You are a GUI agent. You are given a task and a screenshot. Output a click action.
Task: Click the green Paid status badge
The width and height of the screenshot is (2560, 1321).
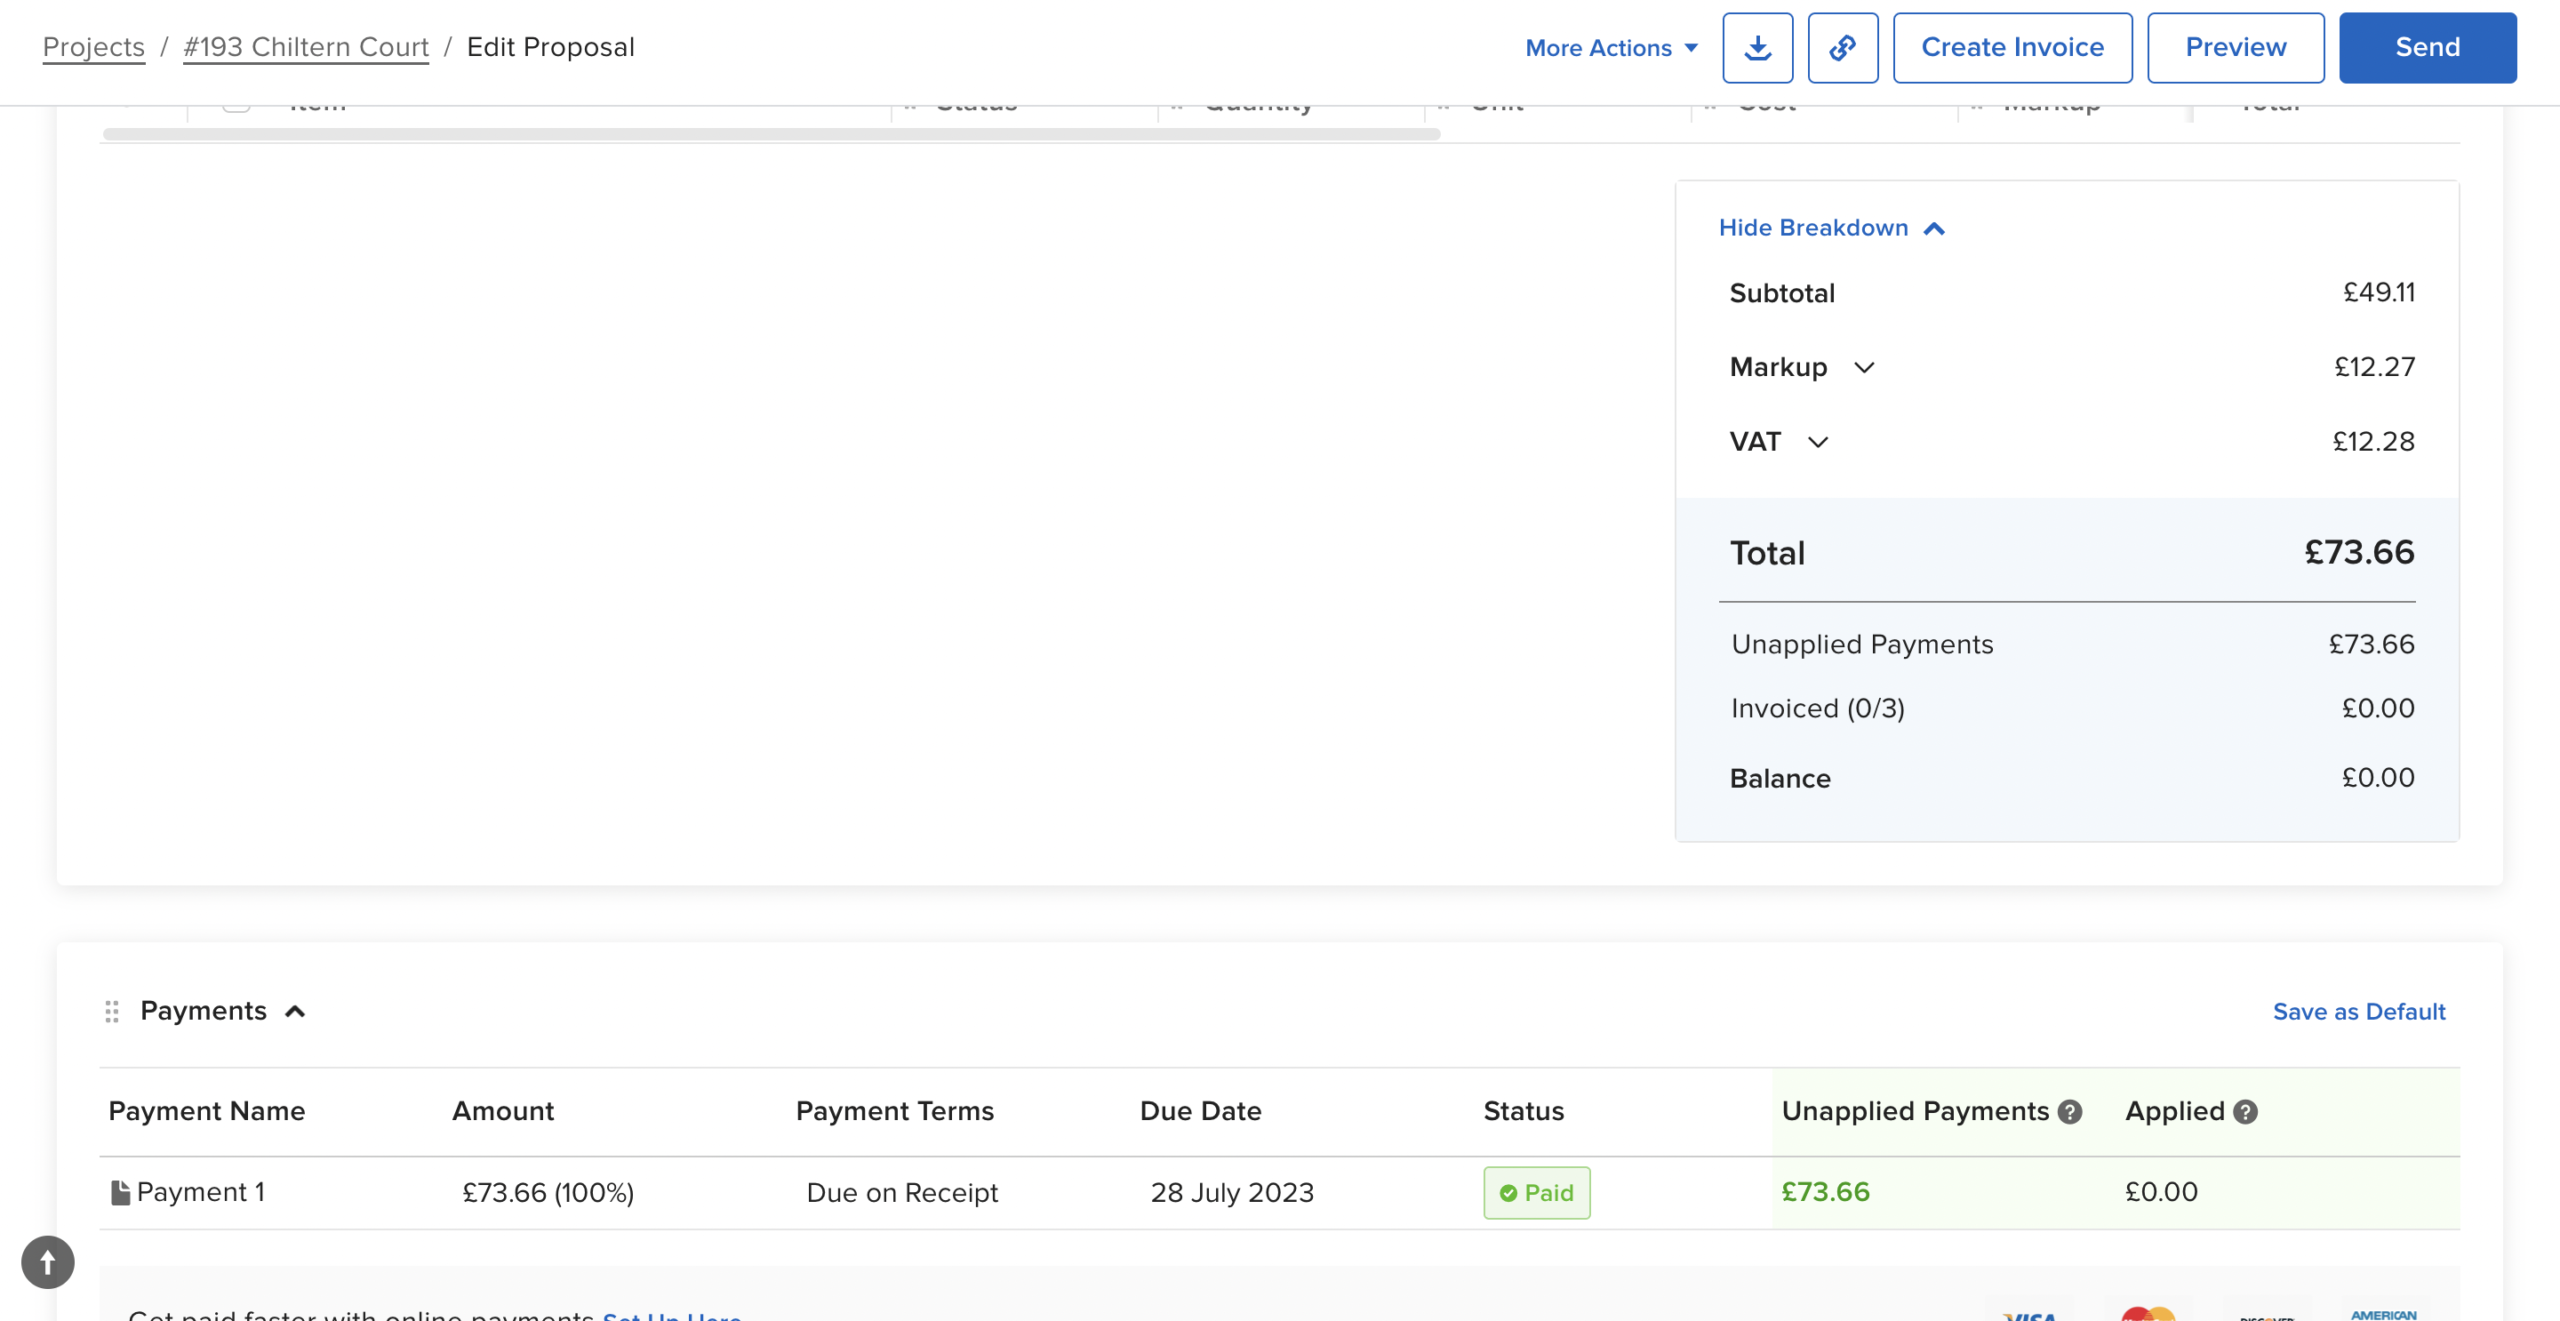(x=1536, y=1192)
